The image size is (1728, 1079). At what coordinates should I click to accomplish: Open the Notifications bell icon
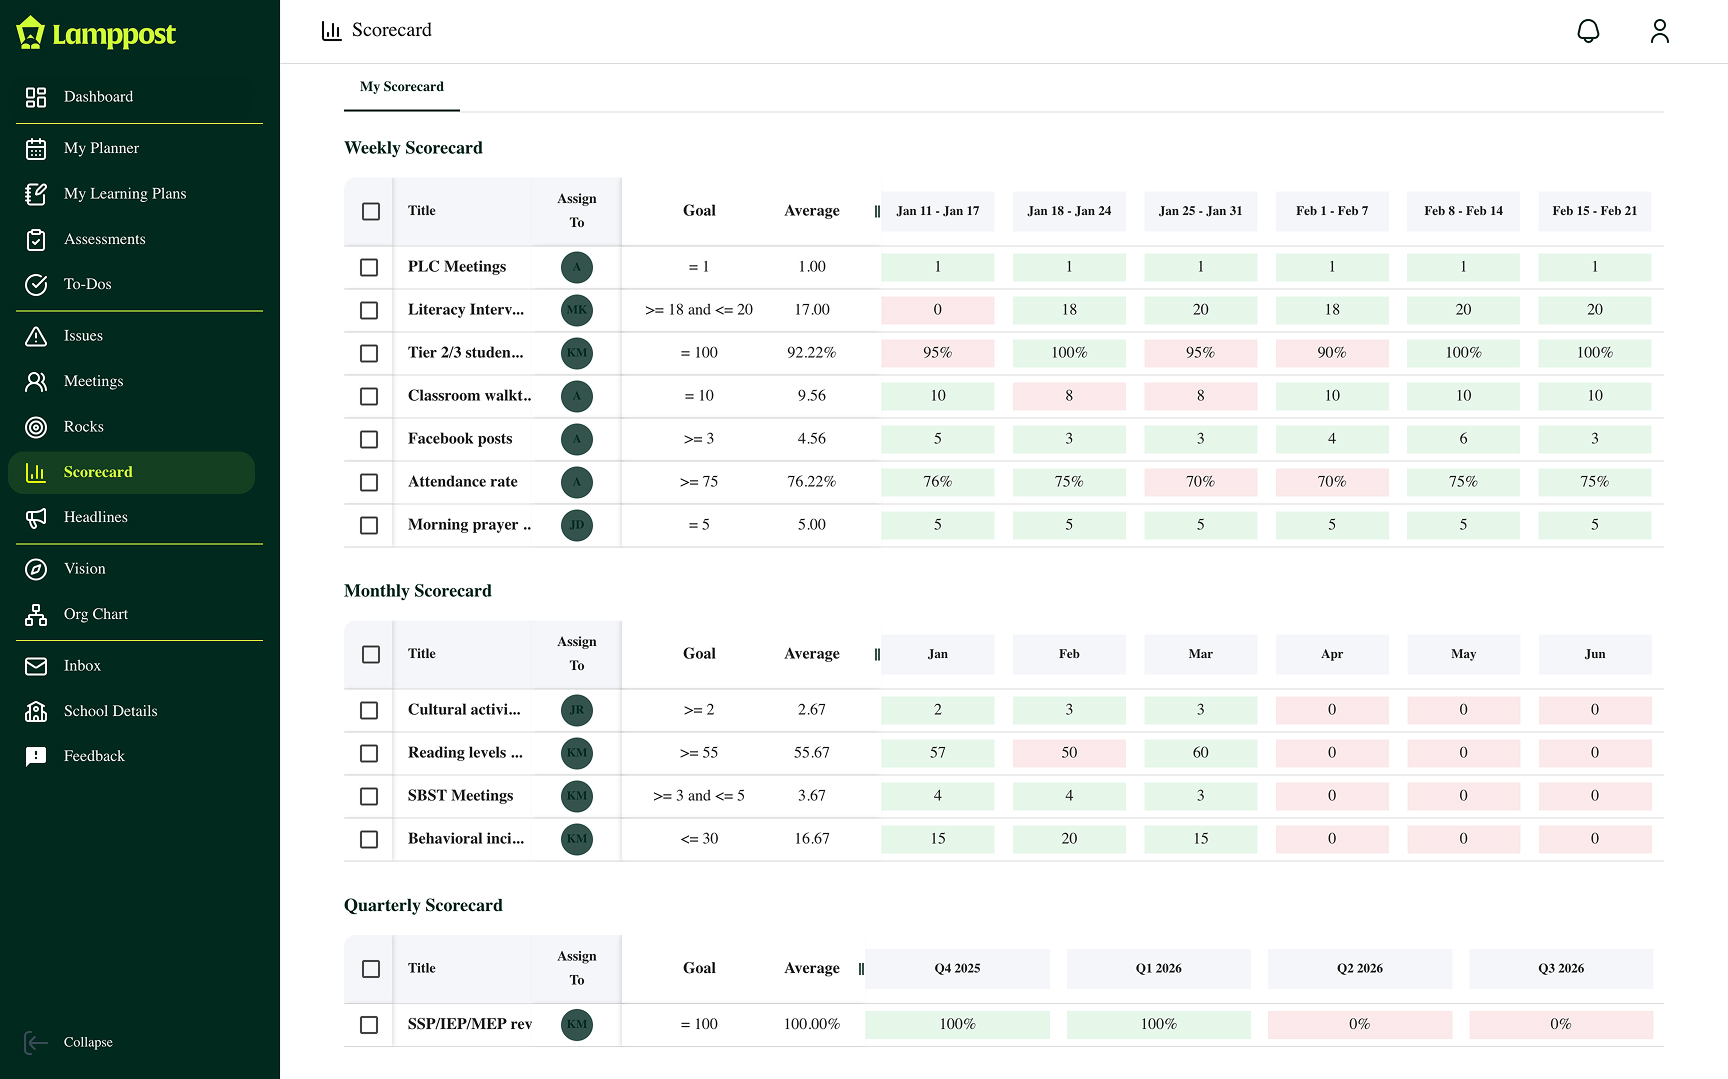coord(1589,31)
